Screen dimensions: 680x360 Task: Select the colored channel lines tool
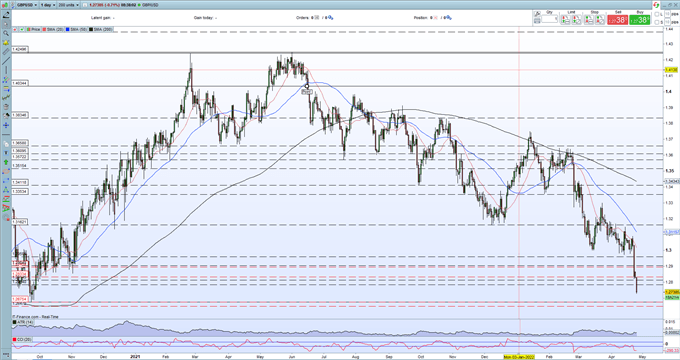pos(6,79)
